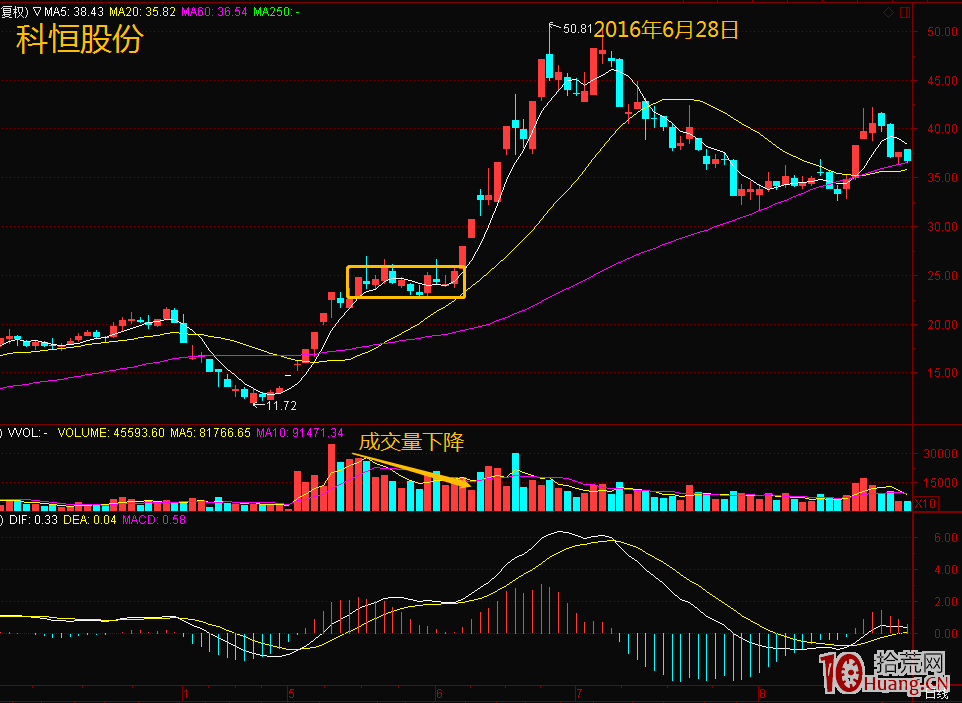Click the 6.00 MACD axis label
This screenshot has width=962, height=703.
tap(945, 538)
